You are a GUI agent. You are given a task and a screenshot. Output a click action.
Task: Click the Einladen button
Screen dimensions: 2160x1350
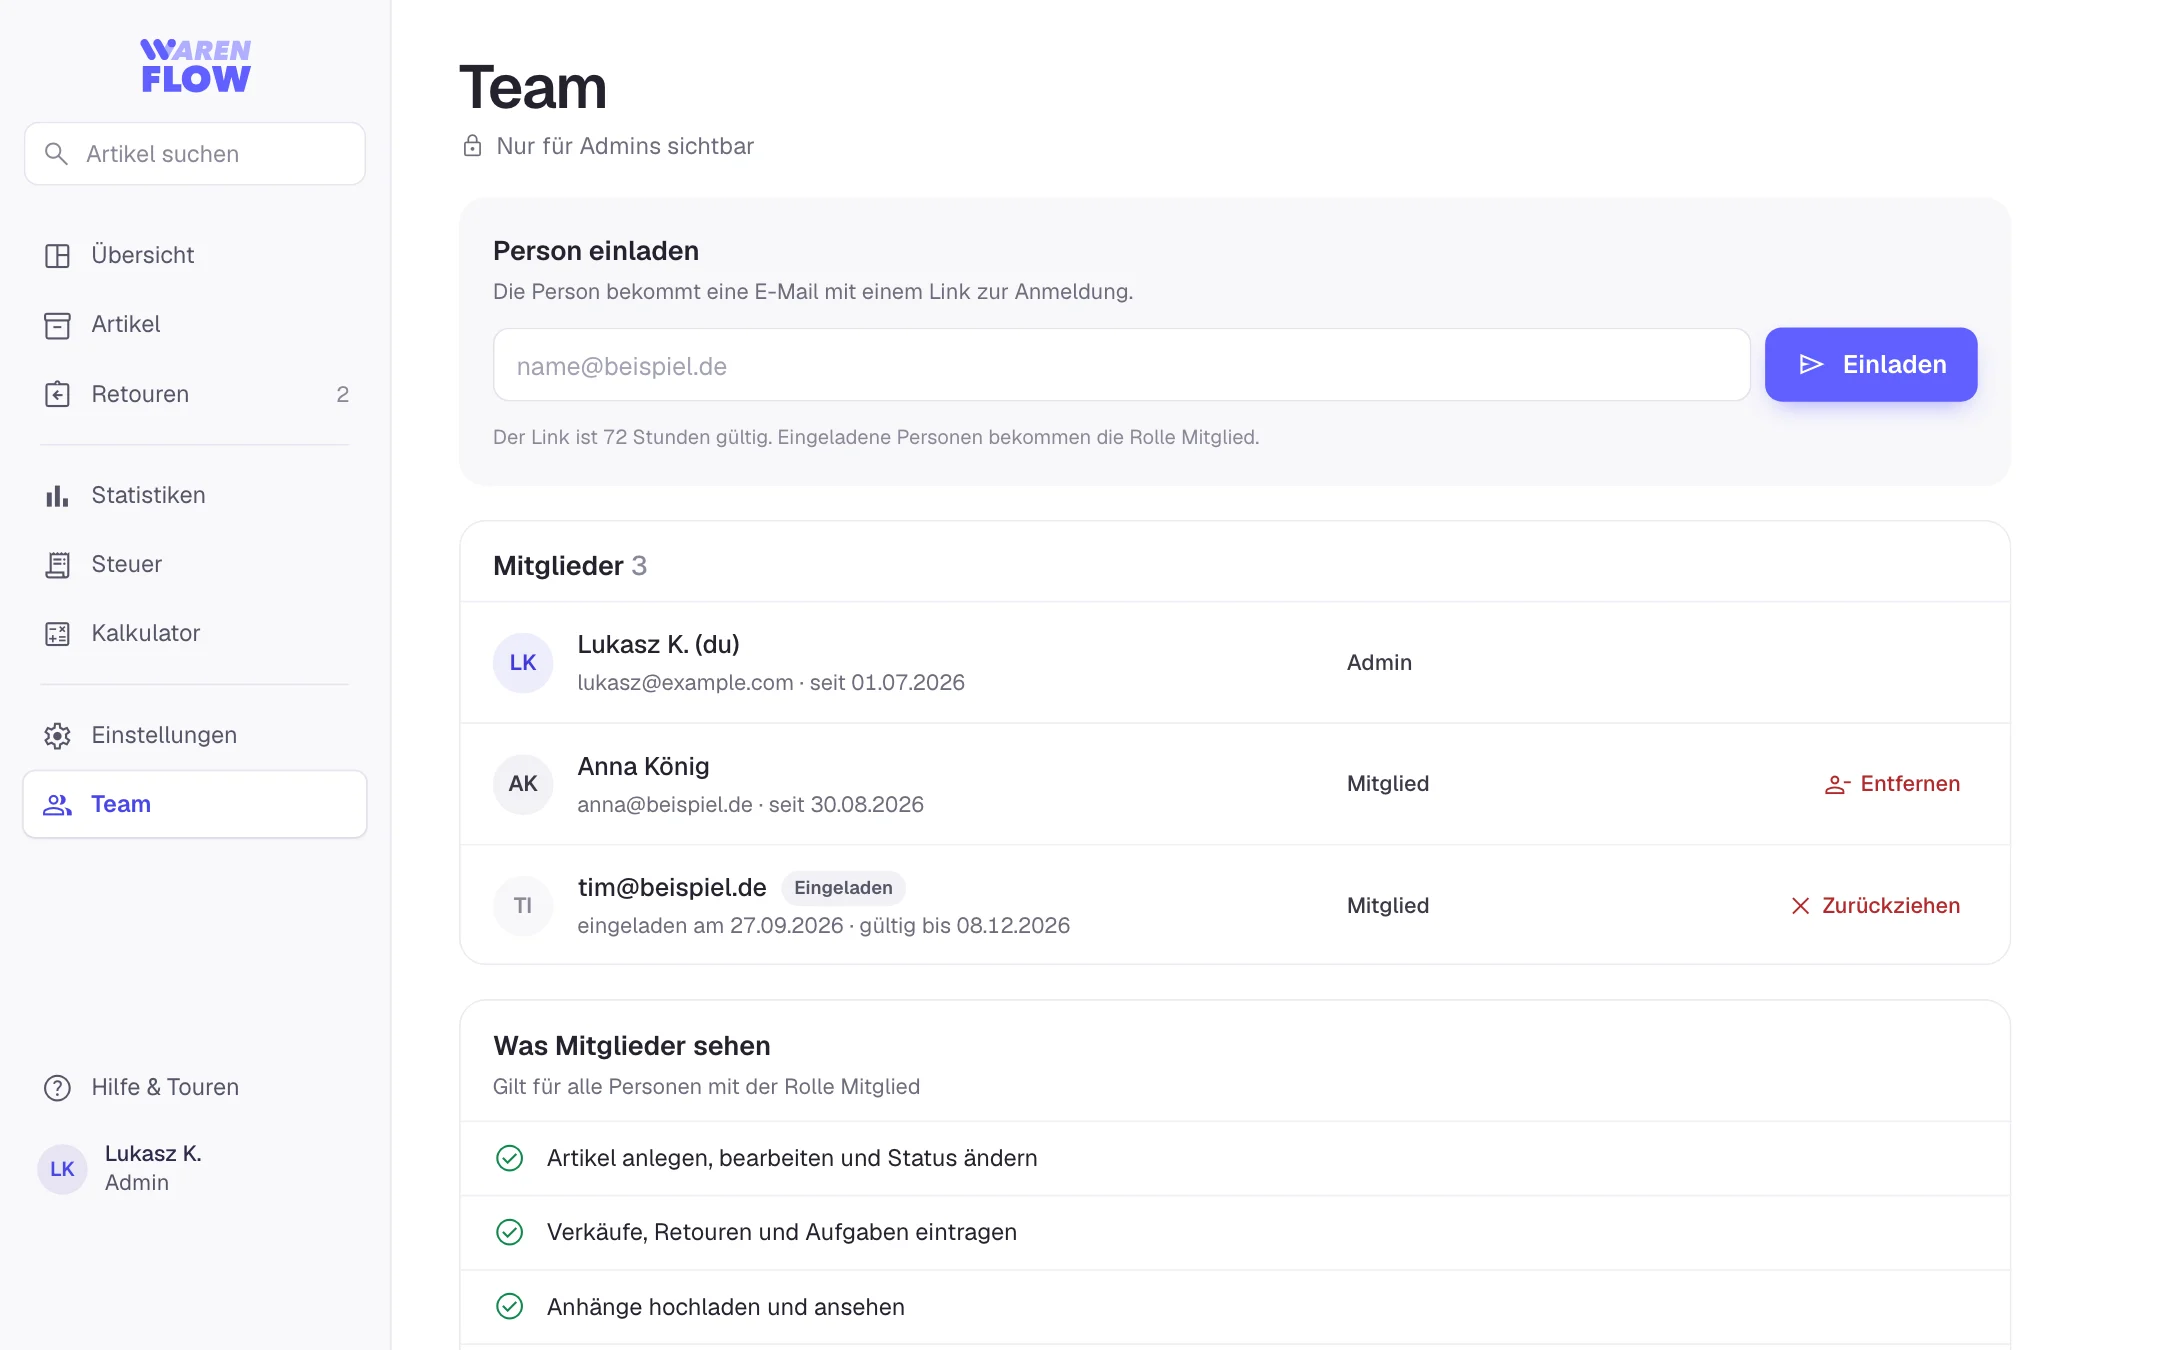pyautogui.click(x=1871, y=365)
